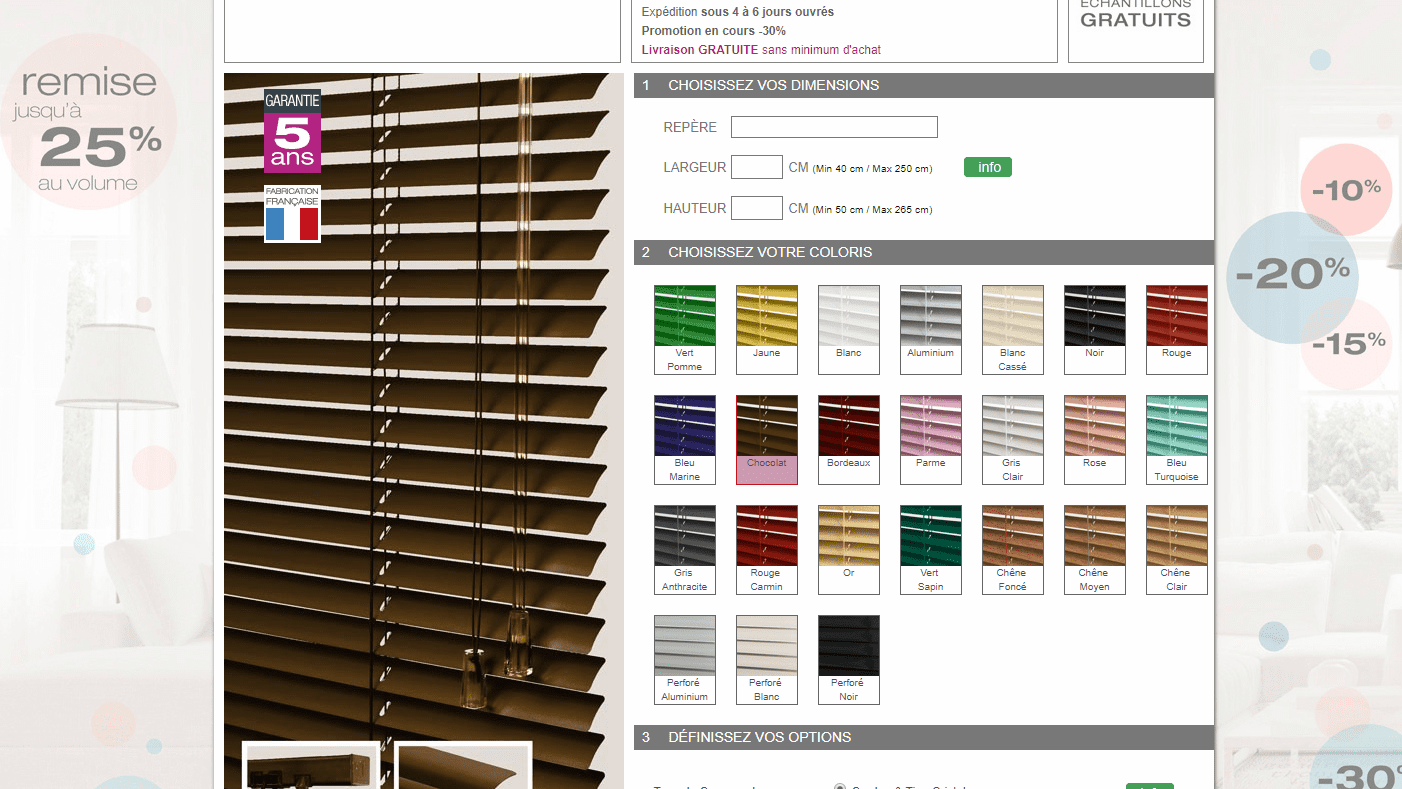Image resolution: width=1402 pixels, height=789 pixels.
Task: Select the Perforé Noir swatch
Action: [849, 660]
